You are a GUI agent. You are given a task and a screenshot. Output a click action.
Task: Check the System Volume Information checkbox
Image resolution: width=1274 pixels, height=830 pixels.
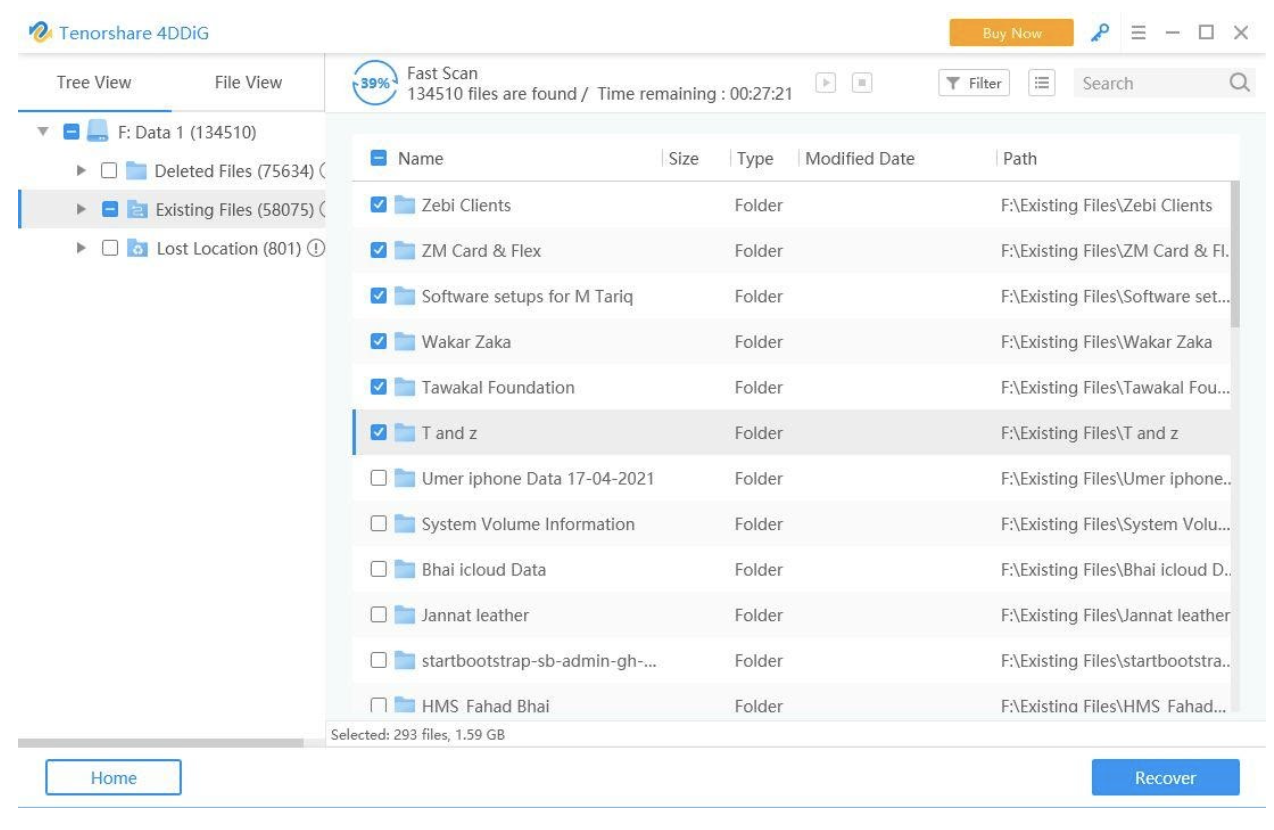(378, 524)
